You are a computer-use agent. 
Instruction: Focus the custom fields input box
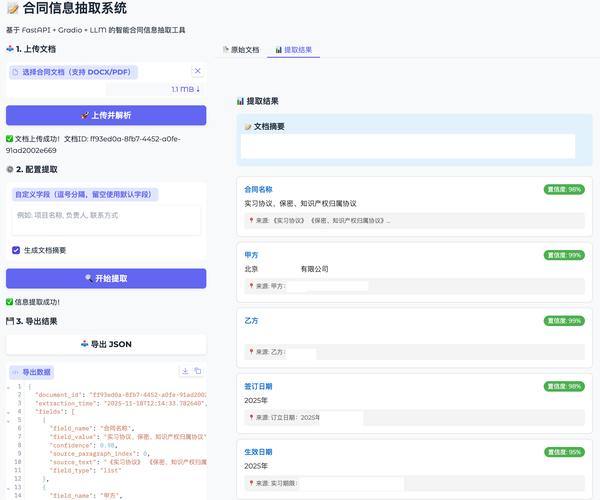click(106, 221)
